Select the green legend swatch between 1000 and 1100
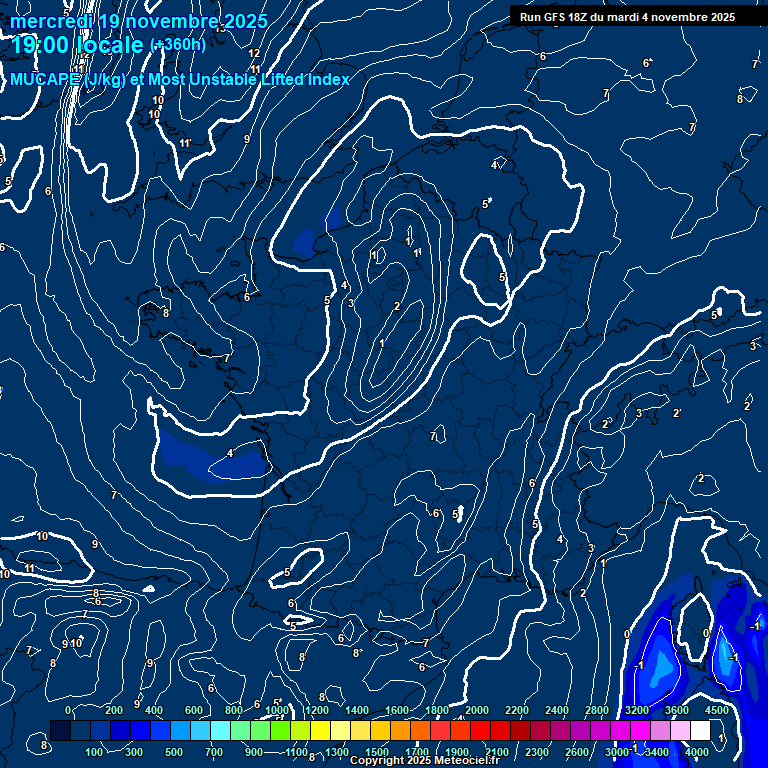The width and height of the screenshot is (768, 768). [280, 730]
